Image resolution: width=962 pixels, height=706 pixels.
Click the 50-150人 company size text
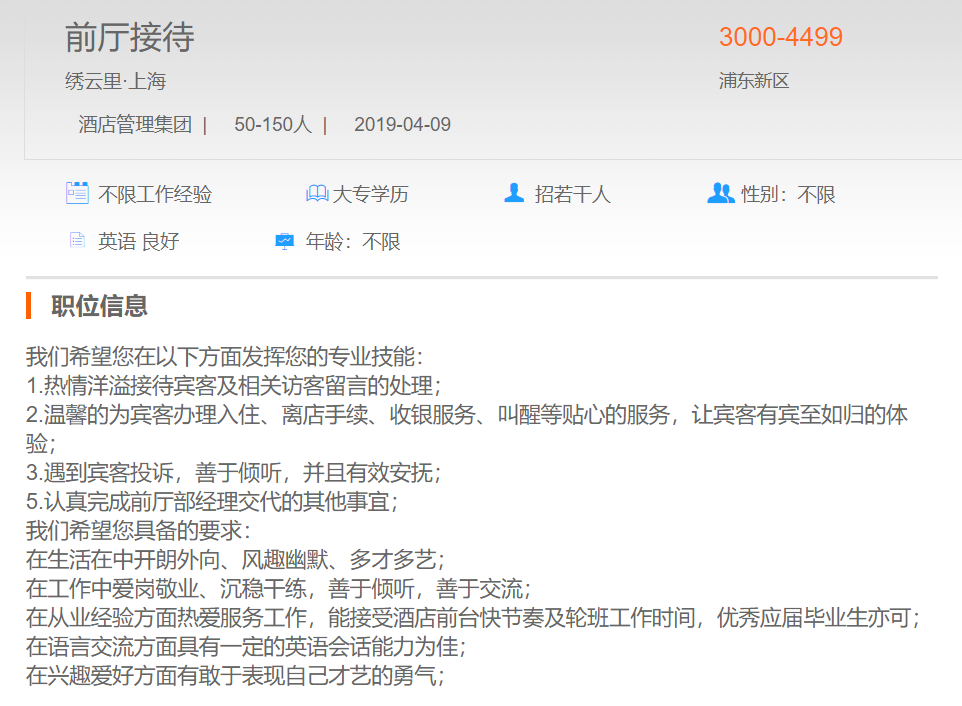pos(273,125)
